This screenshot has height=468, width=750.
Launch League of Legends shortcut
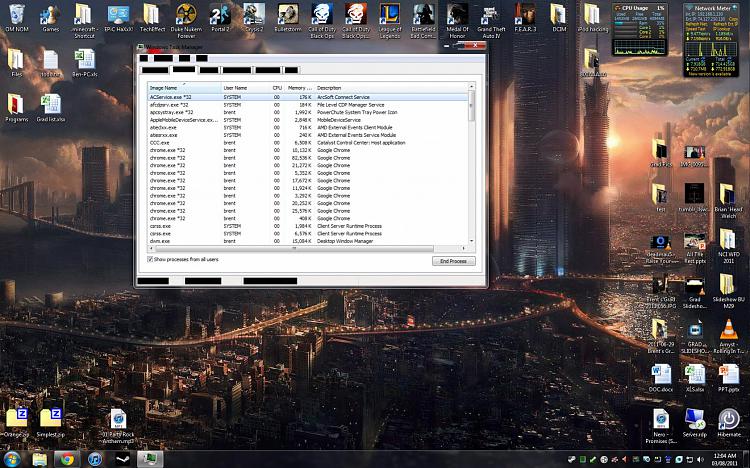[390, 21]
